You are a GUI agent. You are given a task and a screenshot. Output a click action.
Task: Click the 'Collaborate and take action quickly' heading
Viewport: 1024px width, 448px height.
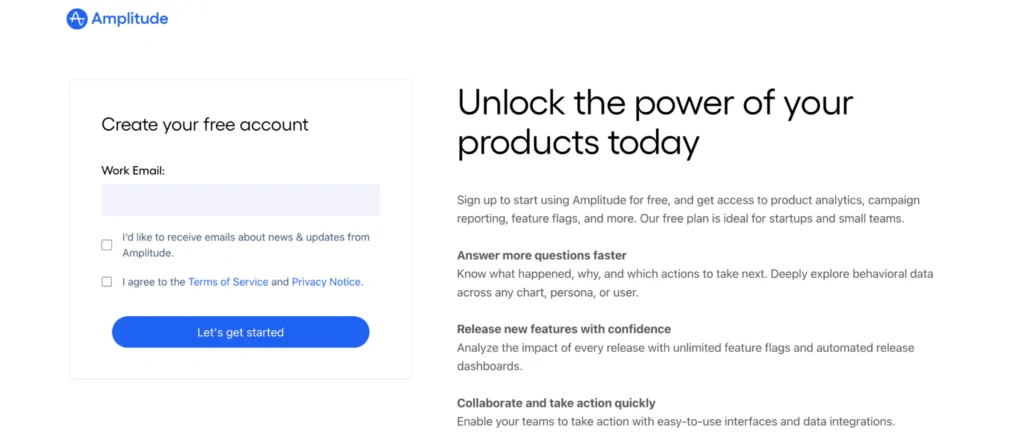(x=556, y=403)
